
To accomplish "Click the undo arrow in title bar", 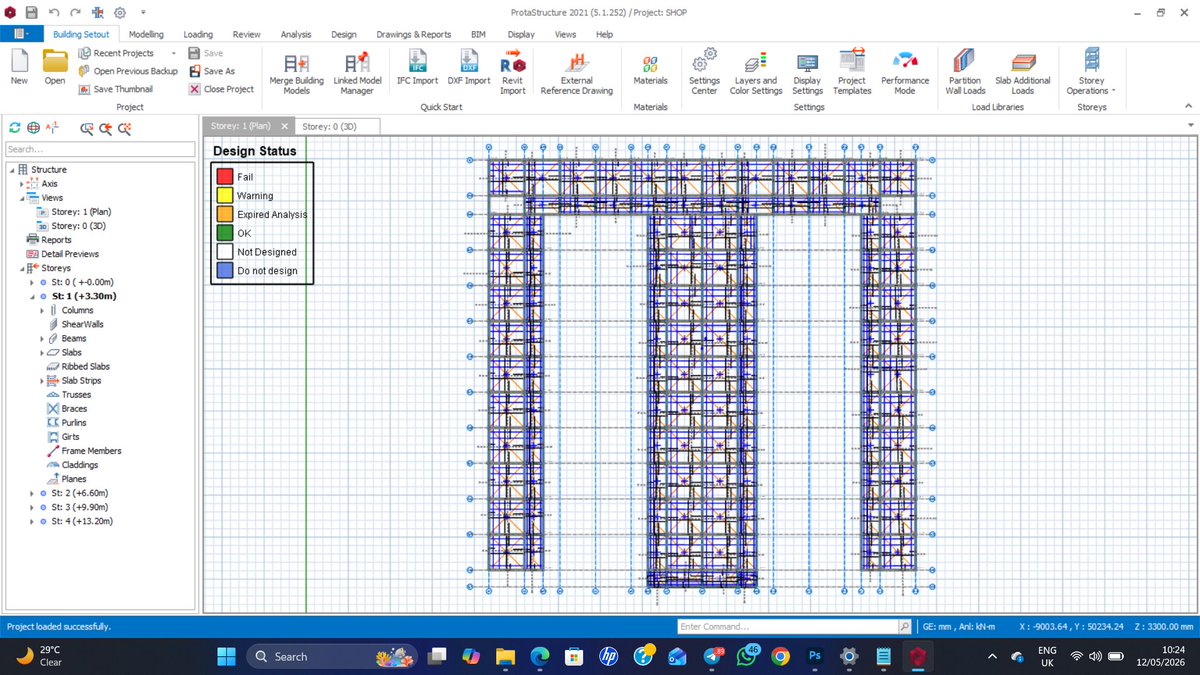I will click(x=53, y=13).
